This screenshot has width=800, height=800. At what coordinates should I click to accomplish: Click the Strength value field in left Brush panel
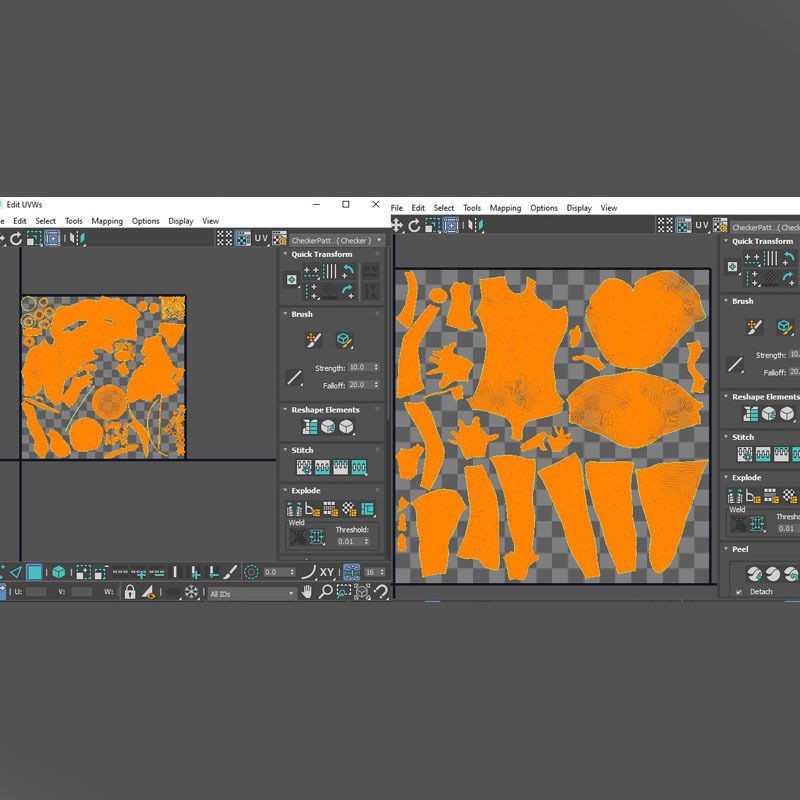pyautogui.click(x=360, y=367)
